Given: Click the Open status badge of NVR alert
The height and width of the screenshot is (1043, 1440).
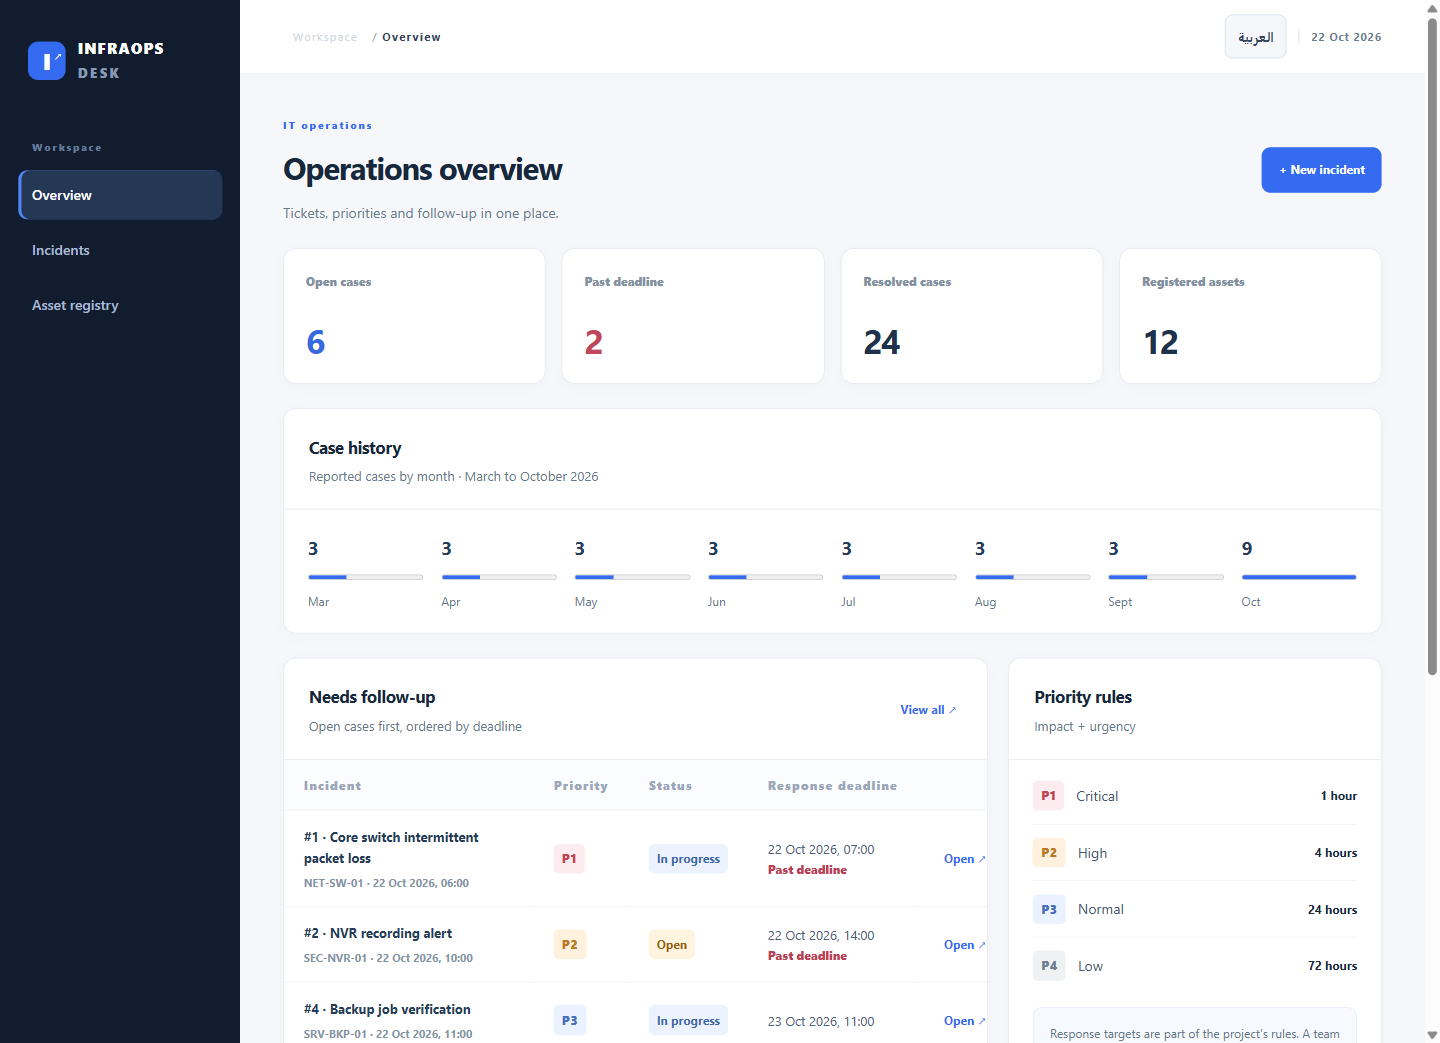Looking at the screenshot, I should point(672,945).
